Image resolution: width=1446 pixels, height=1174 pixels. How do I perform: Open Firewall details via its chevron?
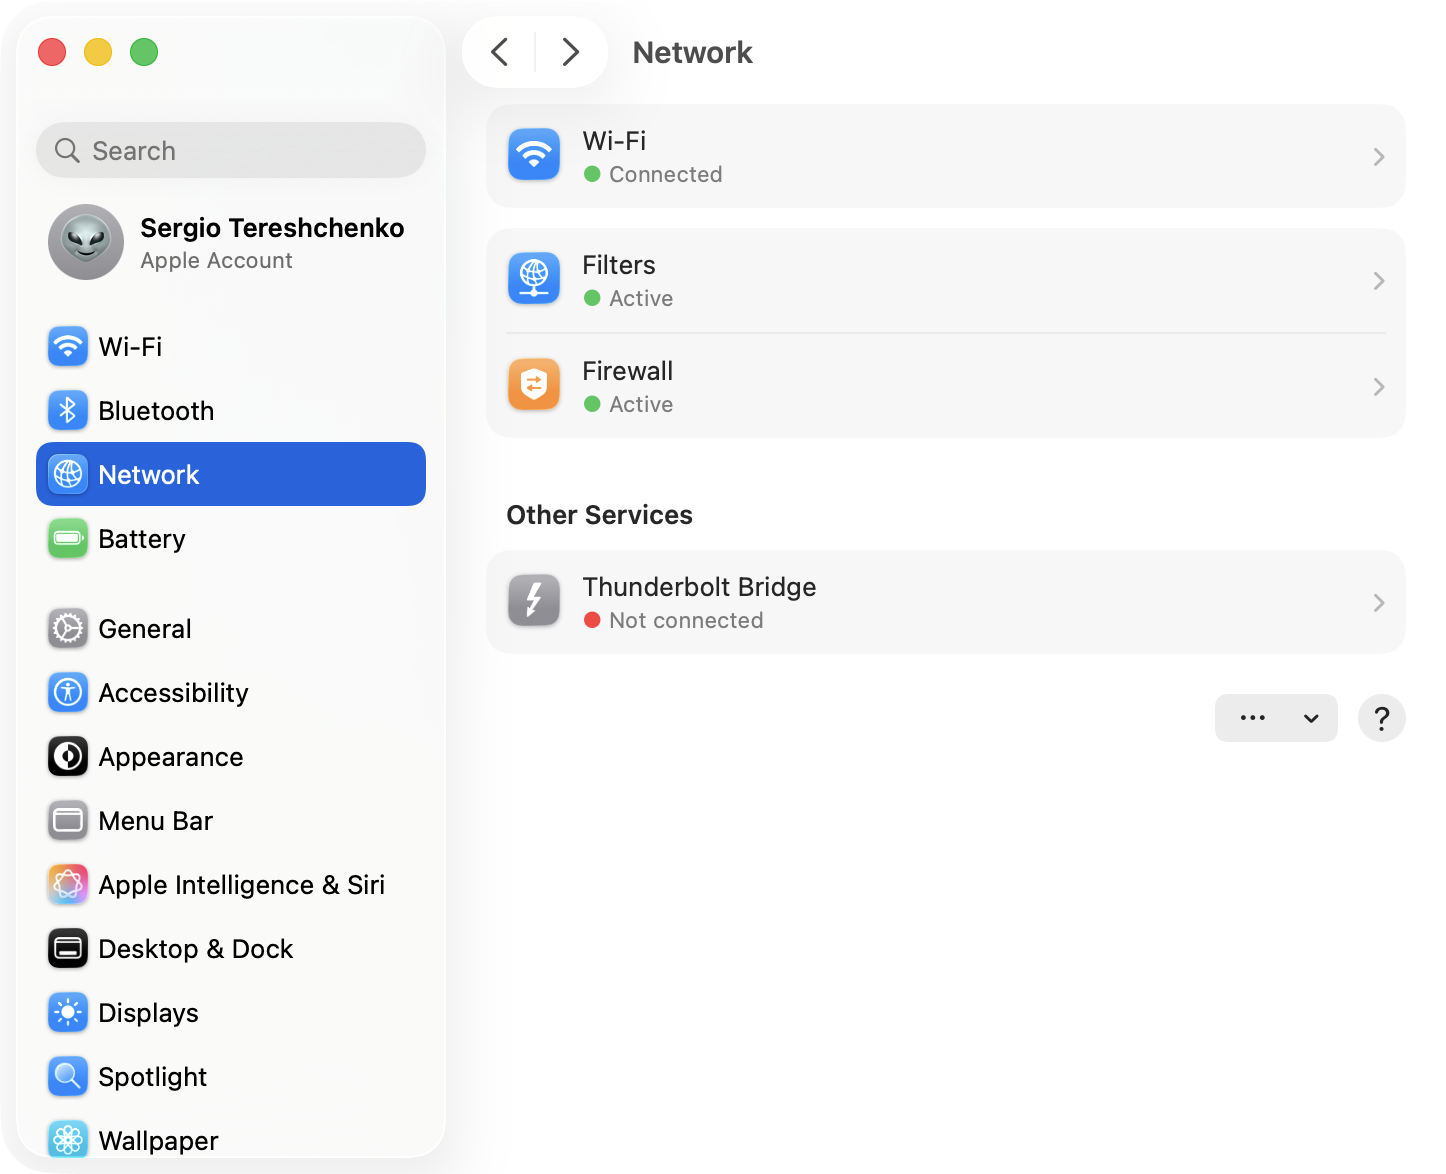click(1379, 387)
